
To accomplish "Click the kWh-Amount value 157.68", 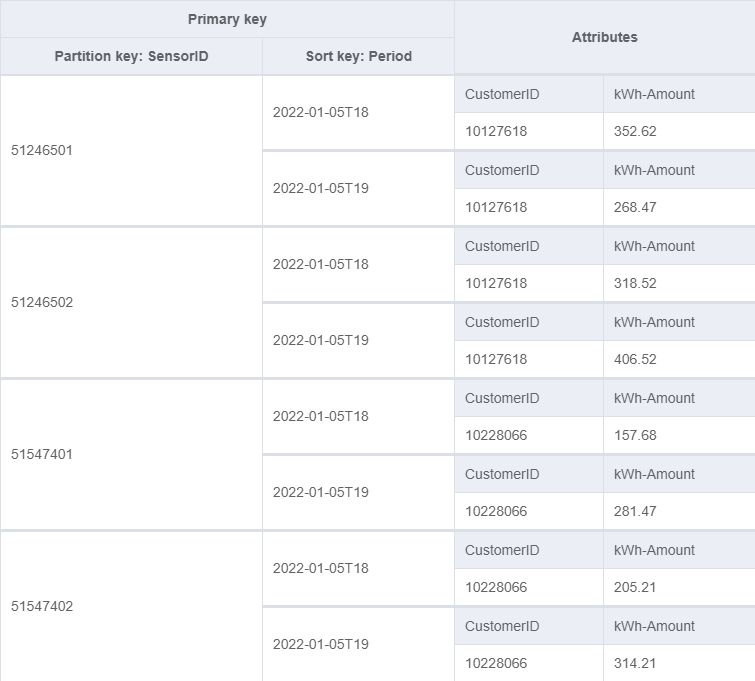I will [635, 435].
